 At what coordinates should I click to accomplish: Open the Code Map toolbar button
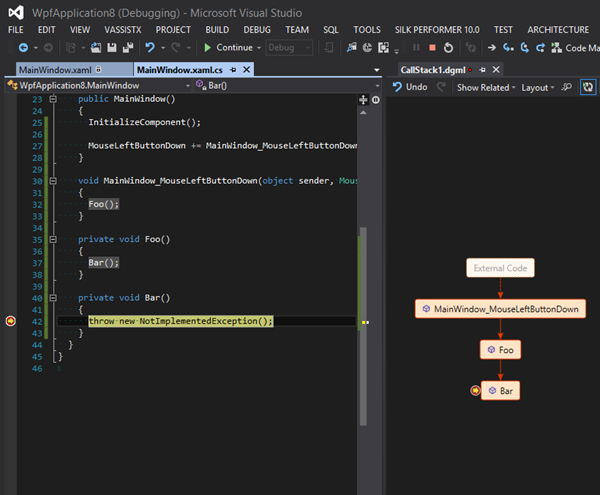pos(575,48)
